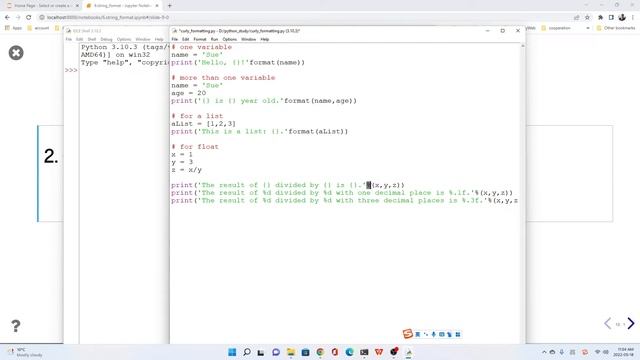640x360 pixels.
Task: Reload the browser page
Action: point(29,17)
